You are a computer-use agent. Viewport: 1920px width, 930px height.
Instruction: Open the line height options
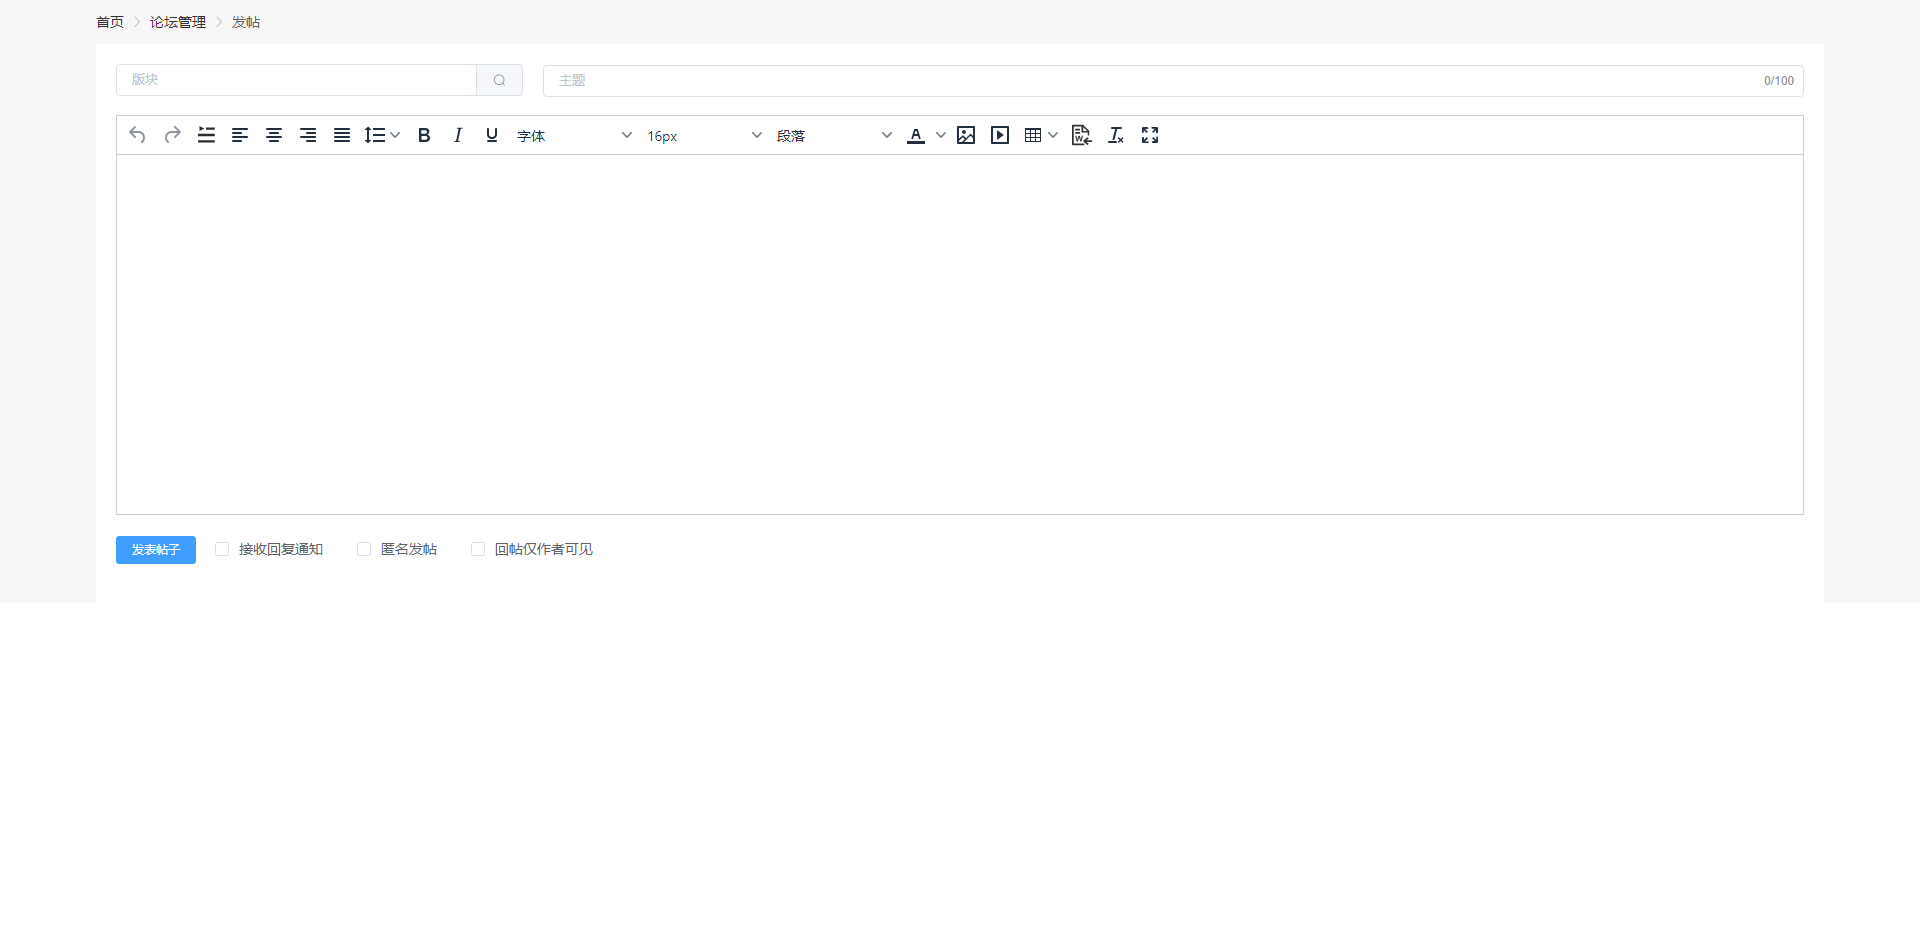click(382, 135)
